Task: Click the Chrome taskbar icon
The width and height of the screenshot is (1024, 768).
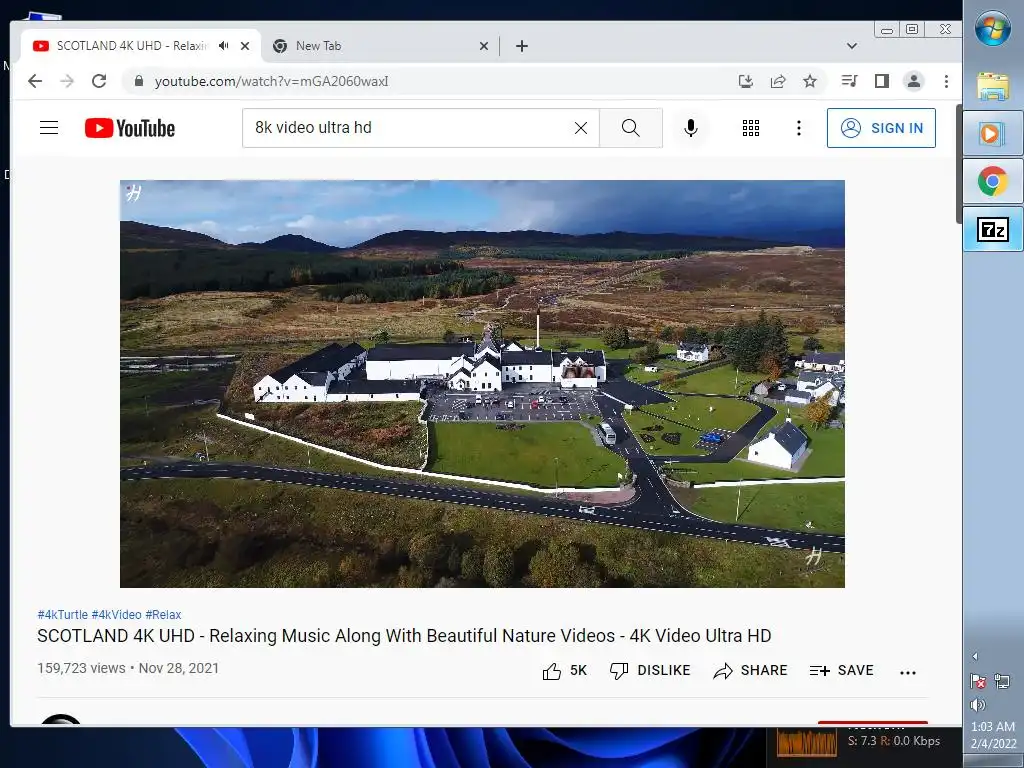Action: click(993, 181)
